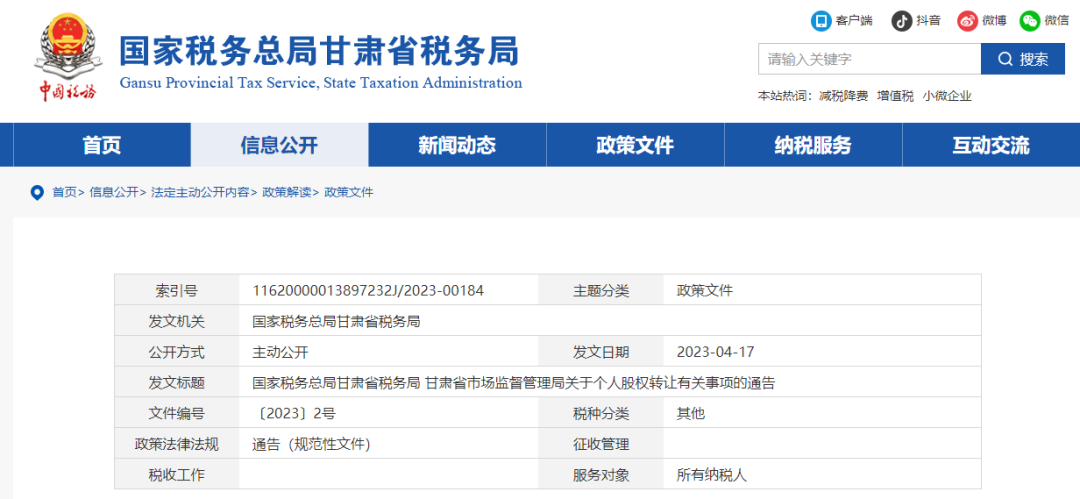1080x499 pixels.
Task: Select hot keyword 减税降费
Action: point(844,96)
